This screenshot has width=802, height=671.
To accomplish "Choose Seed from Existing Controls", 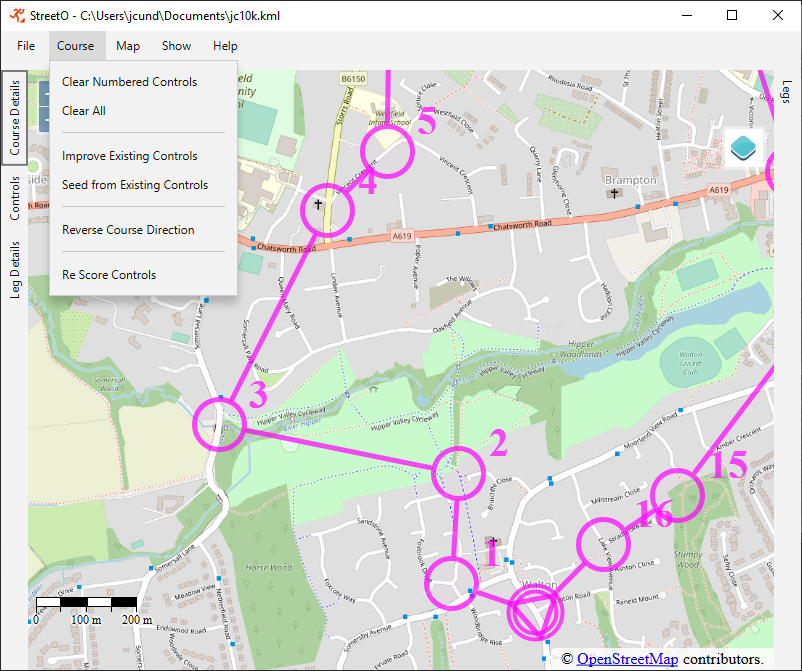I will coord(134,185).
